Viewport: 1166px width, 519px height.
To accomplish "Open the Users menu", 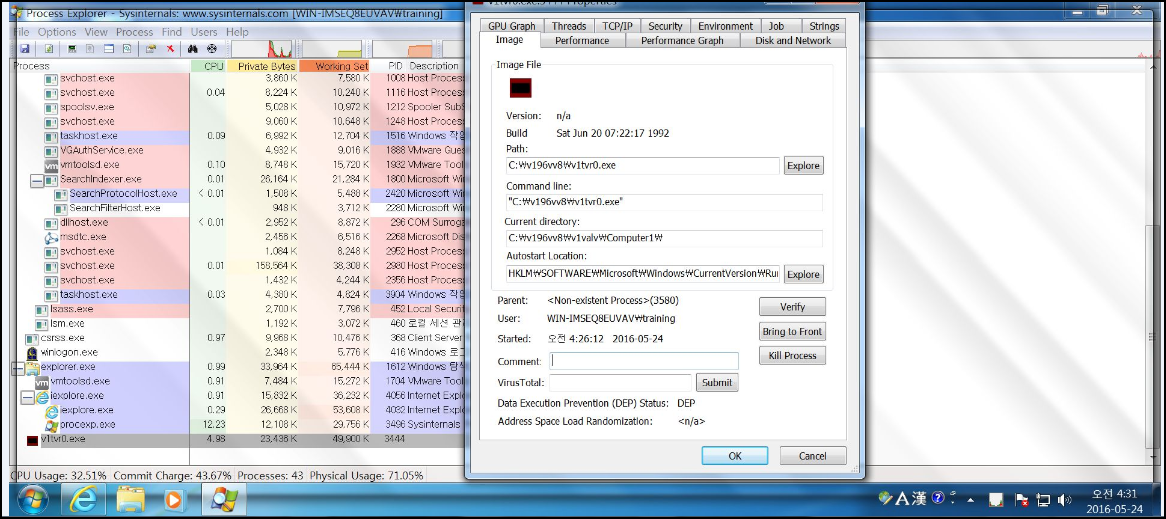I will (x=204, y=32).
